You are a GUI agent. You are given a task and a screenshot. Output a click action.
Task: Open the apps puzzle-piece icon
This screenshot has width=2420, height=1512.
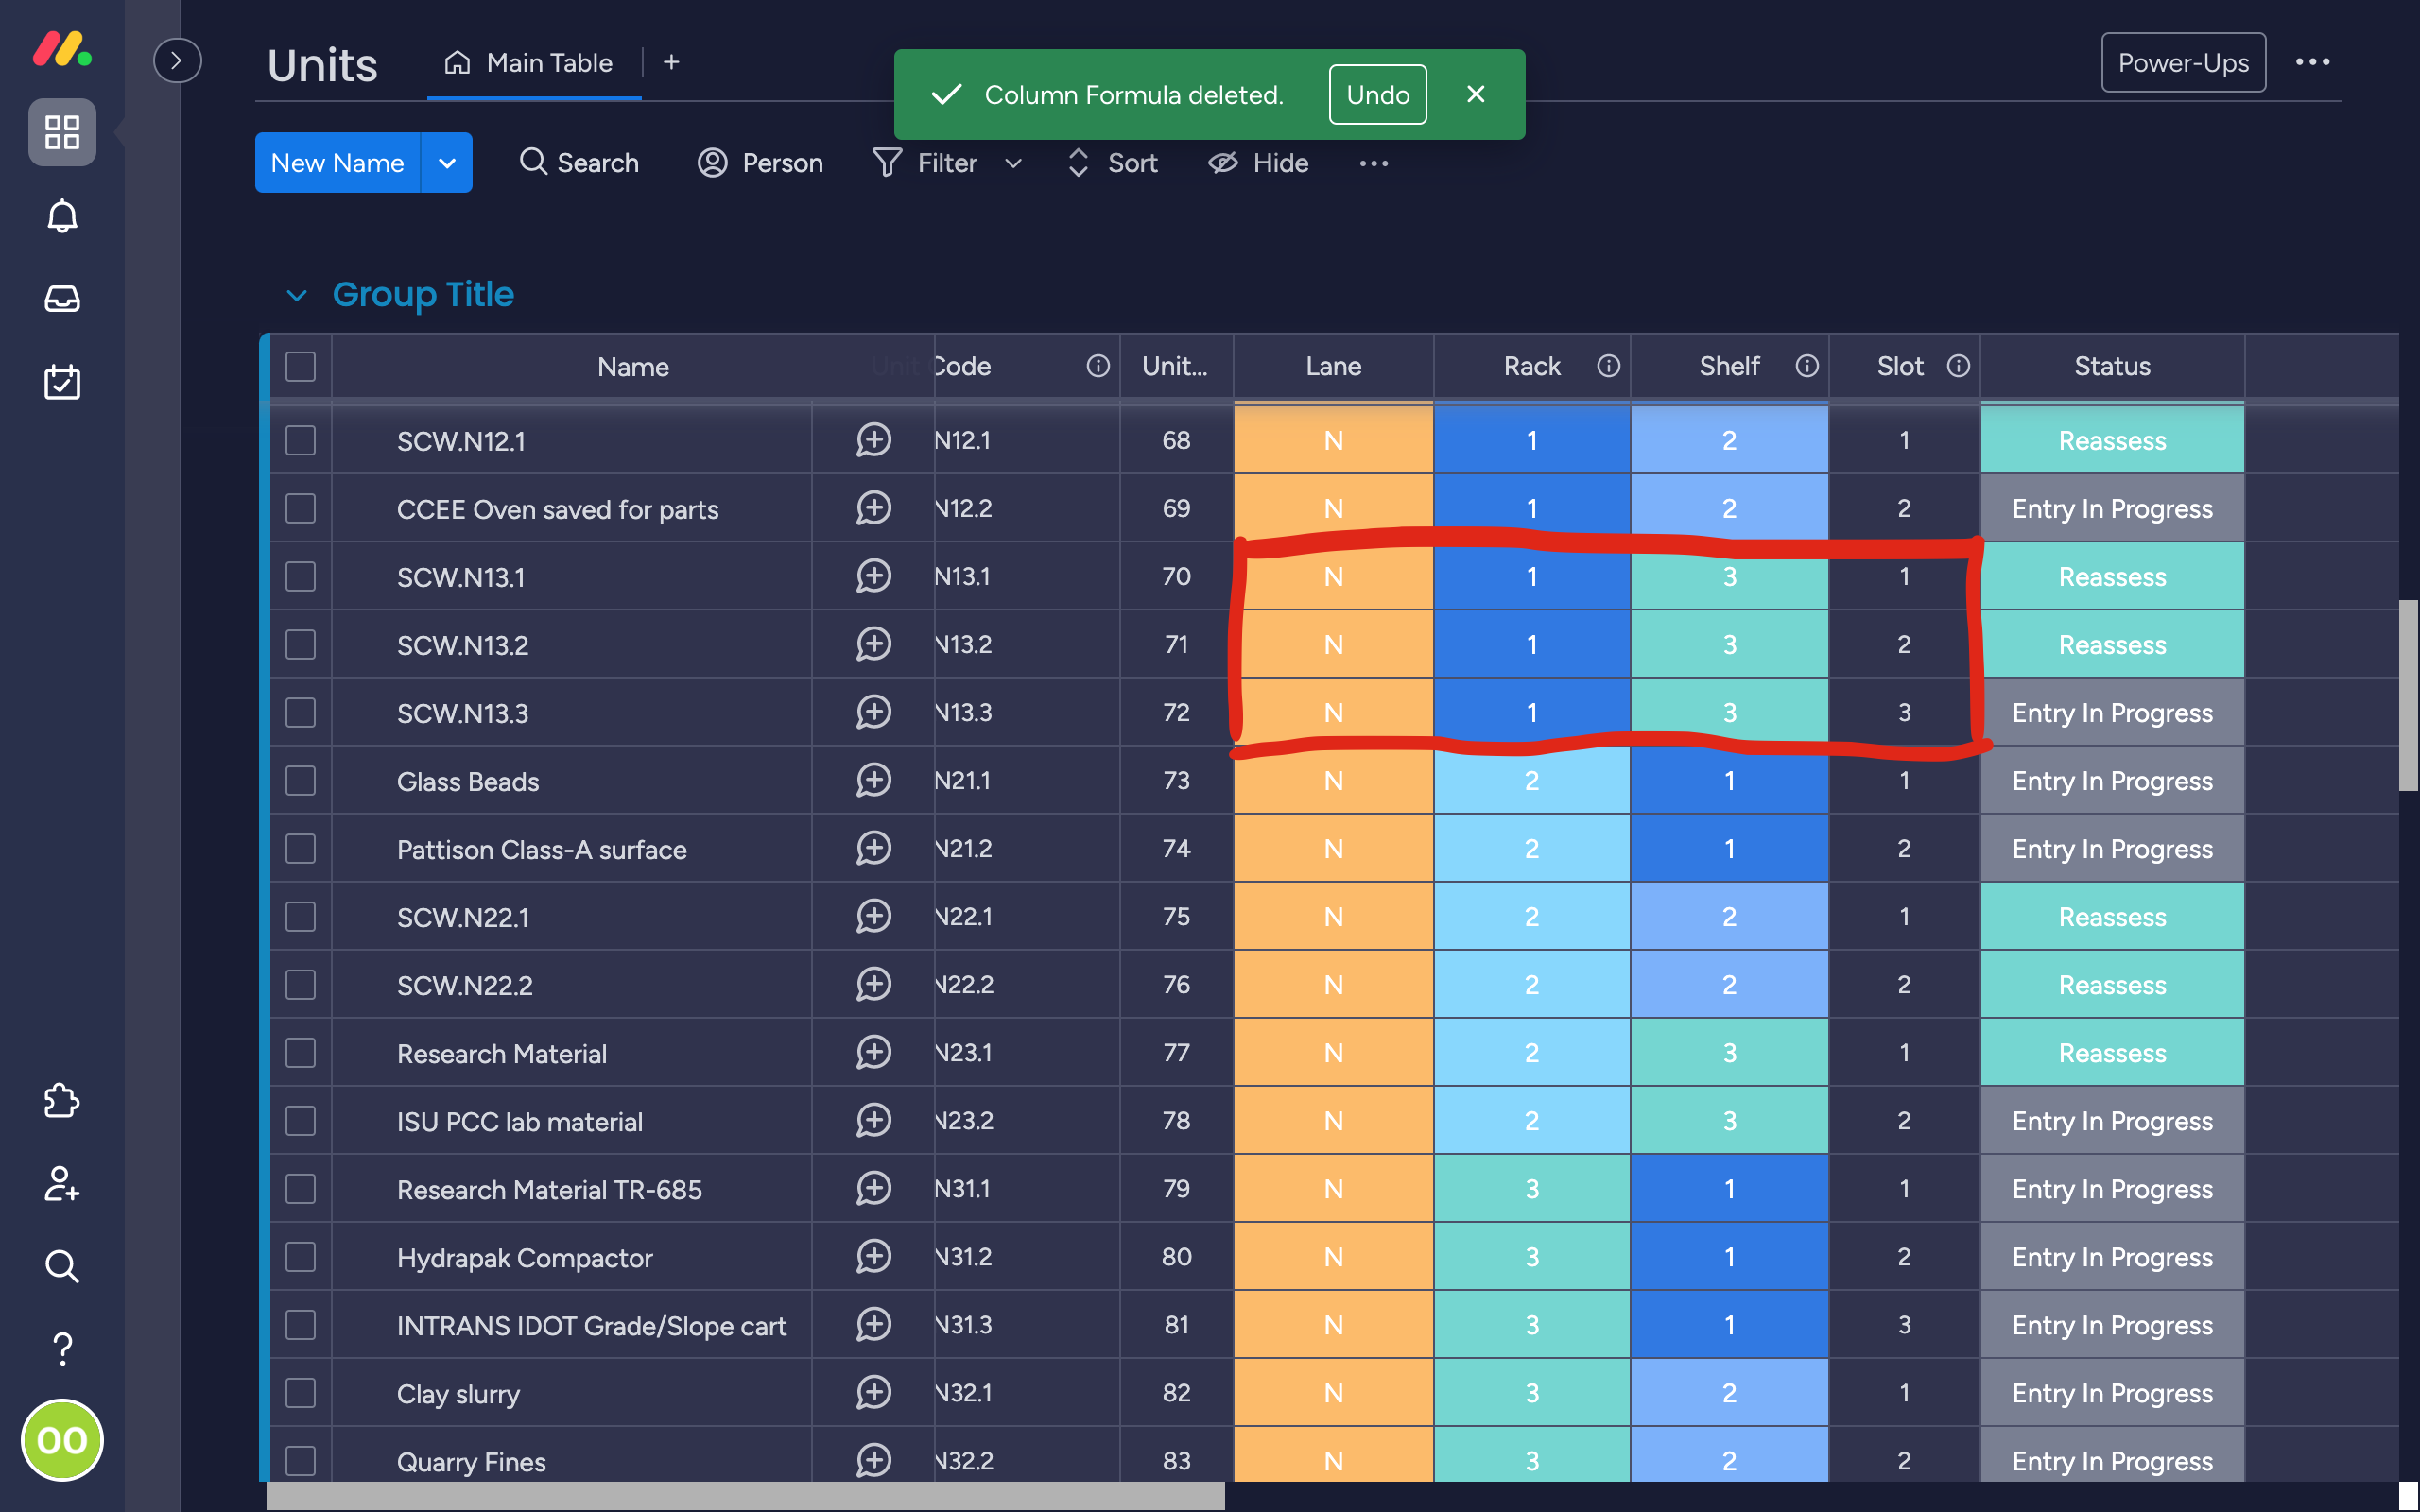pyautogui.click(x=62, y=1100)
